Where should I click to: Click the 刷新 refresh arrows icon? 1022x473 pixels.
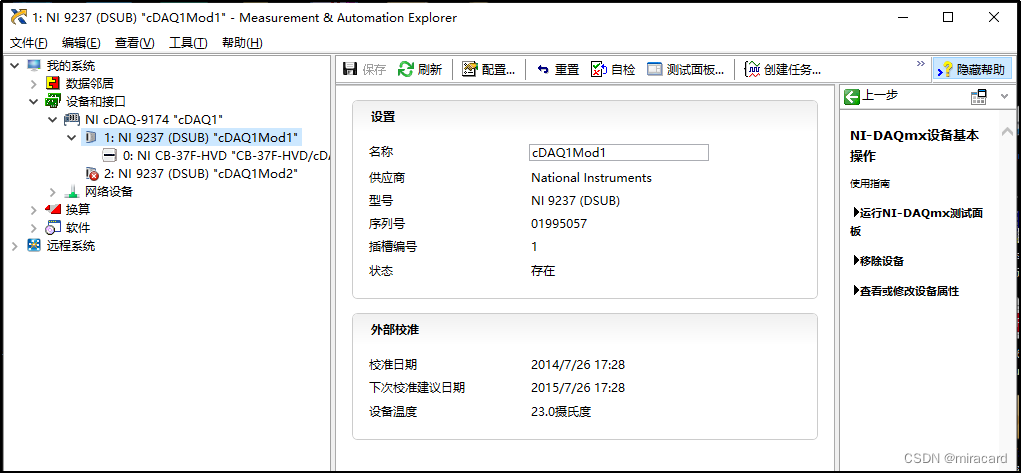[x=406, y=69]
